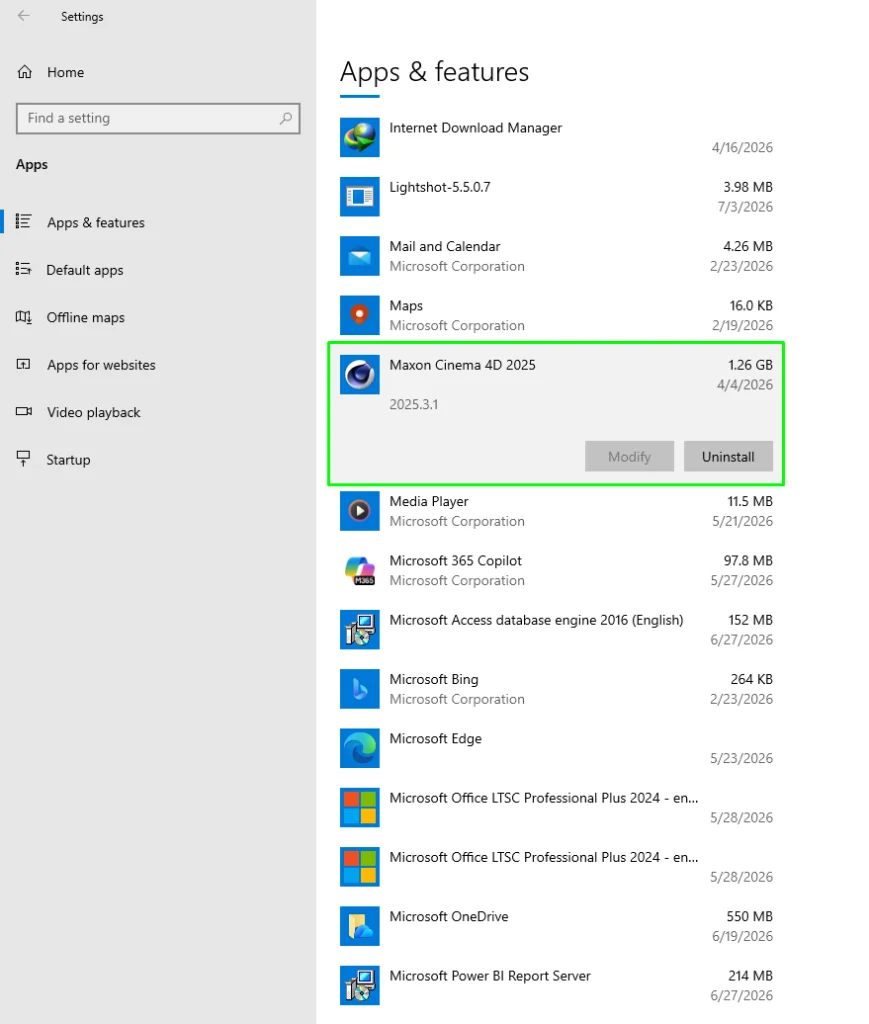
Task: Click the Microsoft 365 Copilot icon
Action: (359, 570)
